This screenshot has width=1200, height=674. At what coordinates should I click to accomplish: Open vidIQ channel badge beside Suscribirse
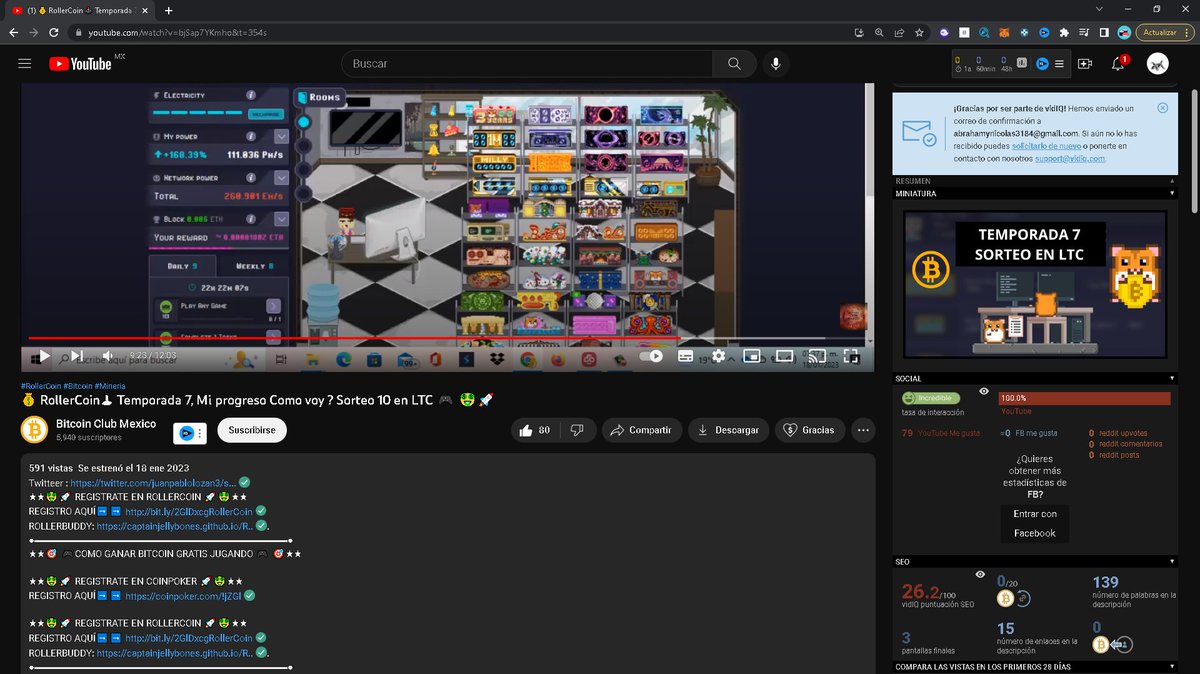tap(189, 433)
